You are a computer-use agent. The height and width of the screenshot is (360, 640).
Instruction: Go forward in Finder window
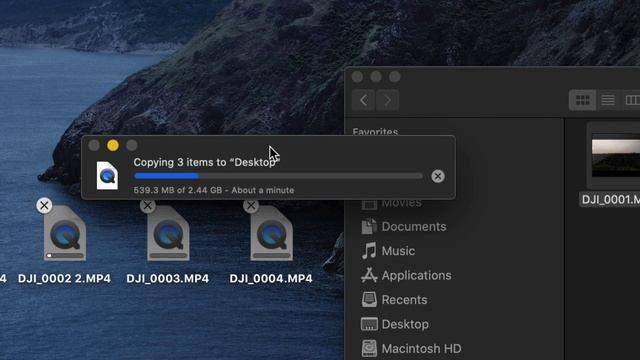pos(387,100)
